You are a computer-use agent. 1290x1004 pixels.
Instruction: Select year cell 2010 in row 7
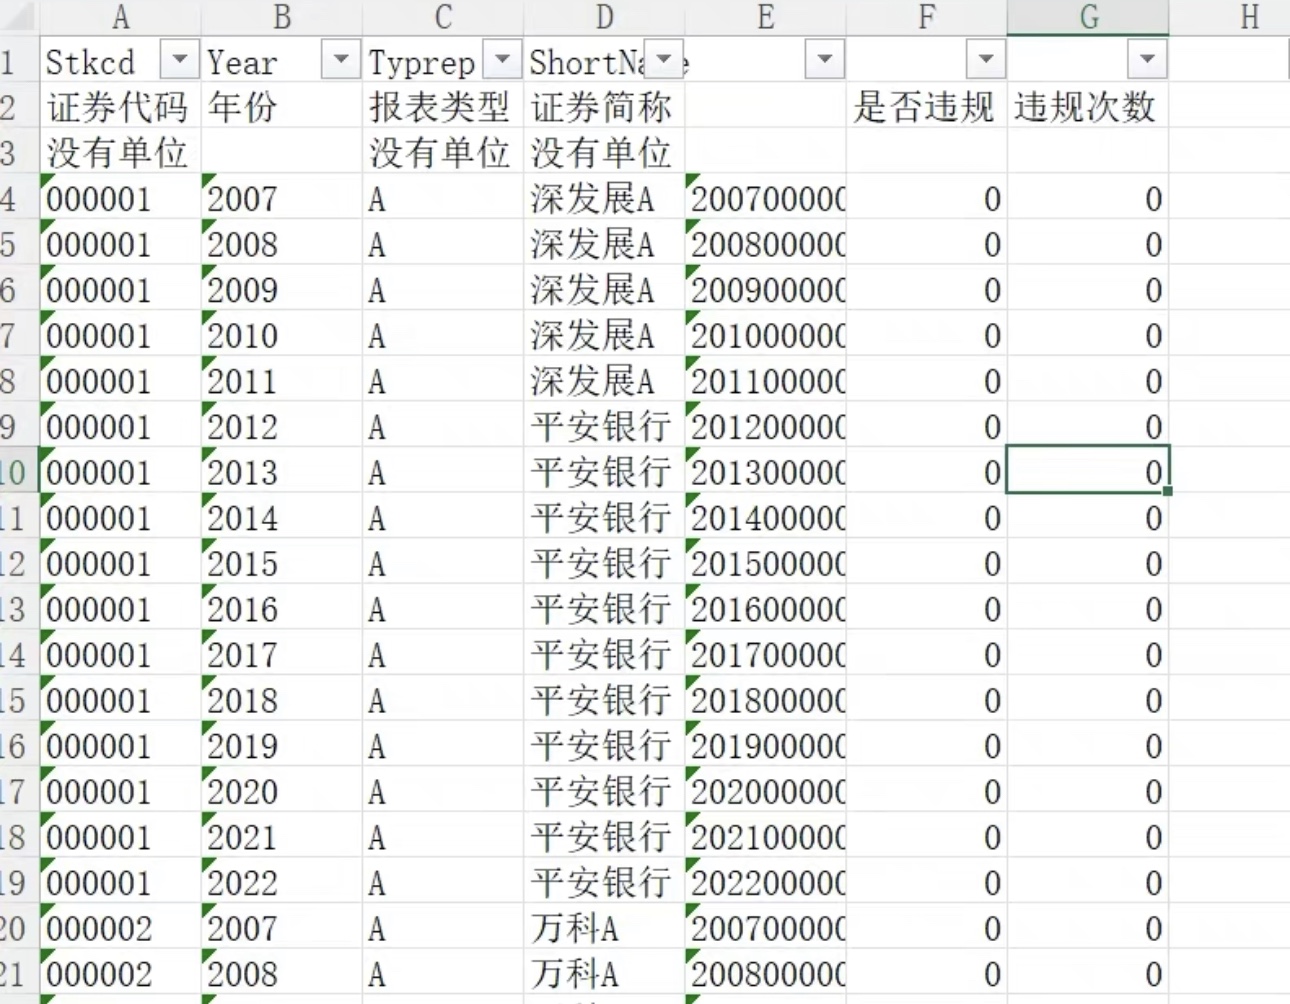pos(282,335)
